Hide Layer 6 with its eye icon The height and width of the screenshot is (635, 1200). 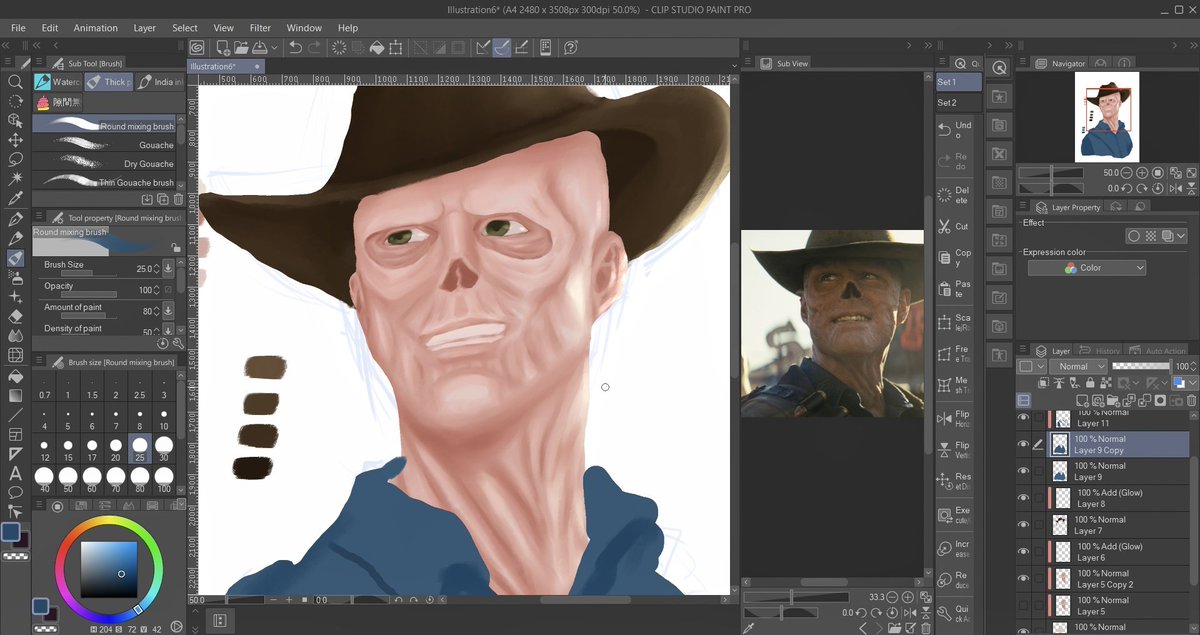(x=1023, y=552)
